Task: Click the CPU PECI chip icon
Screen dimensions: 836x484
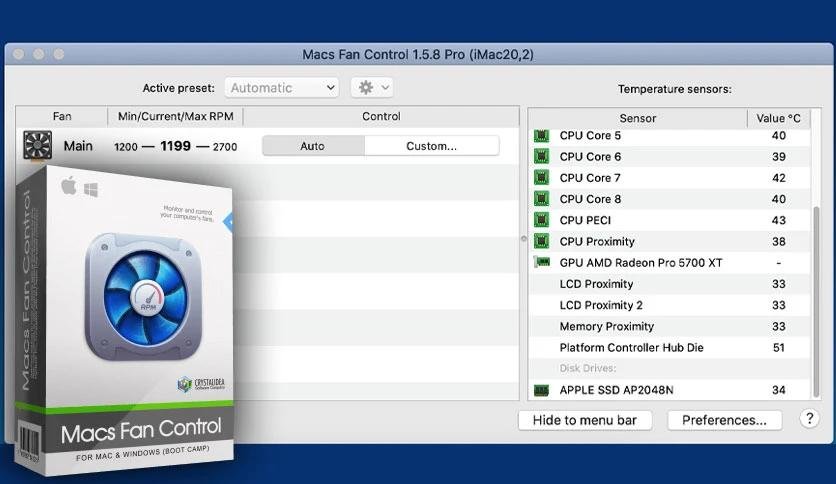Action: tap(541, 220)
